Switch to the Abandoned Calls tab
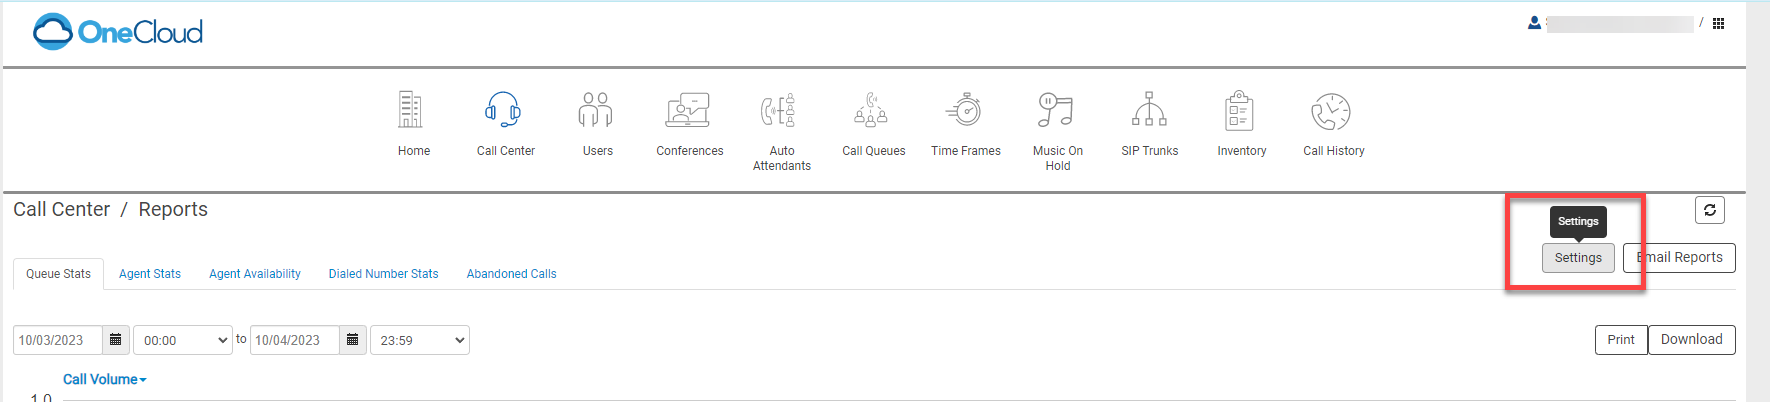 coord(512,274)
